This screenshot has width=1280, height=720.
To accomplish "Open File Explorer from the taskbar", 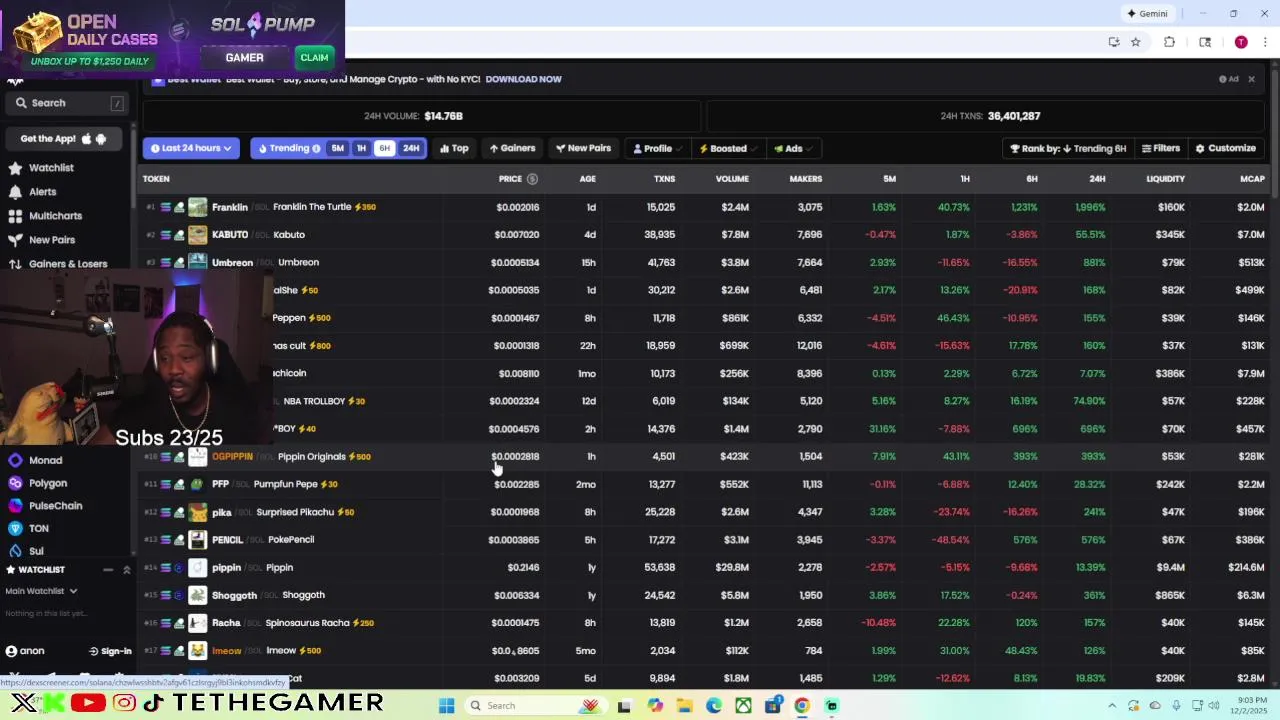I will click(x=684, y=705).
